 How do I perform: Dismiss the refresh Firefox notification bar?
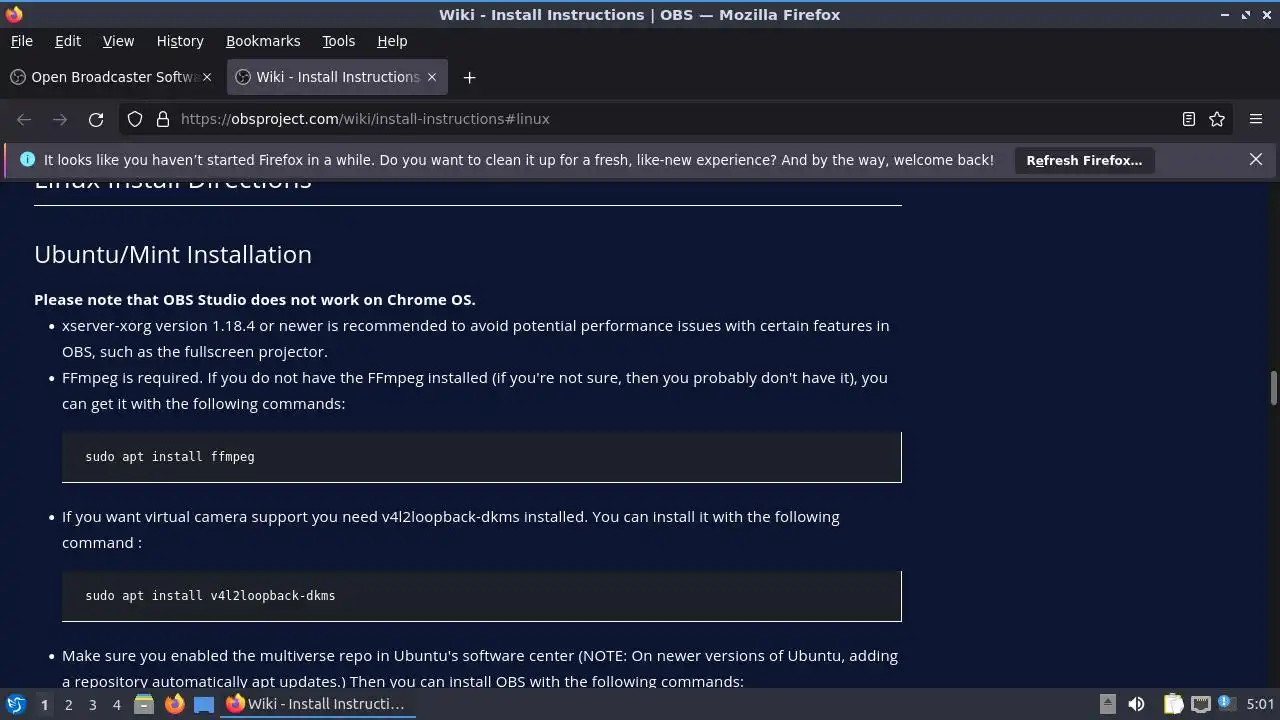(x=1256, y=160)
